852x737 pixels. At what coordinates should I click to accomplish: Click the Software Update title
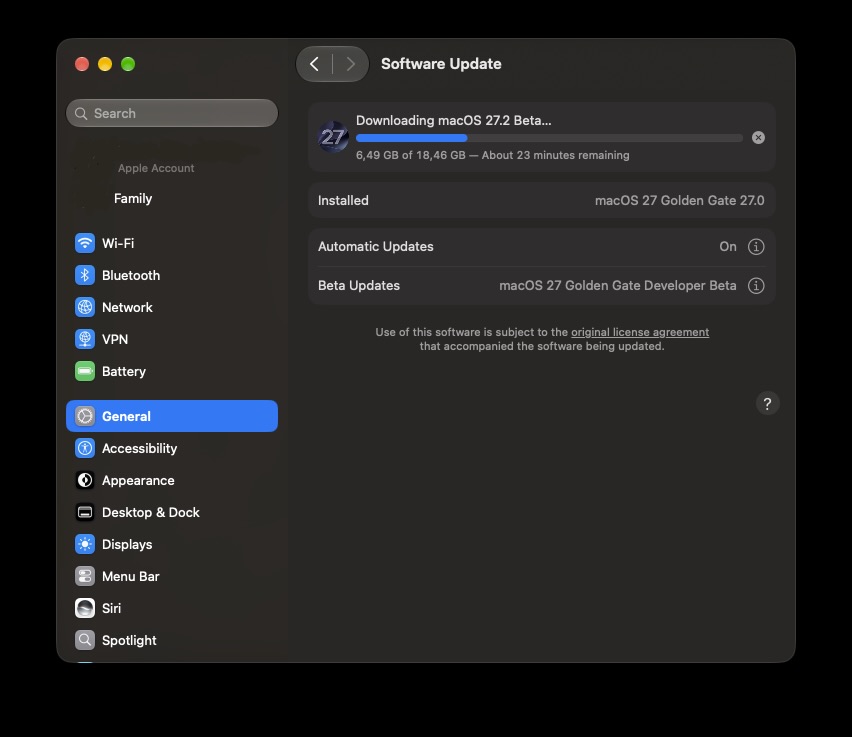click(x=441, y=64)
